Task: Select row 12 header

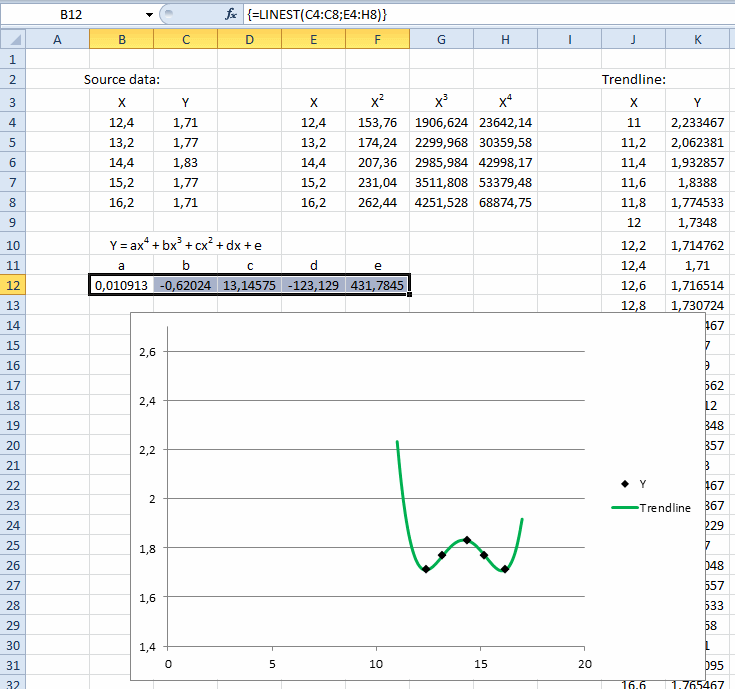Action: coord(13,285)
